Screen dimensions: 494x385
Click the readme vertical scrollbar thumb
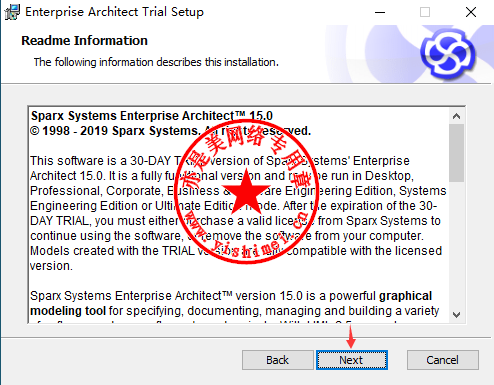click(456, 153)
